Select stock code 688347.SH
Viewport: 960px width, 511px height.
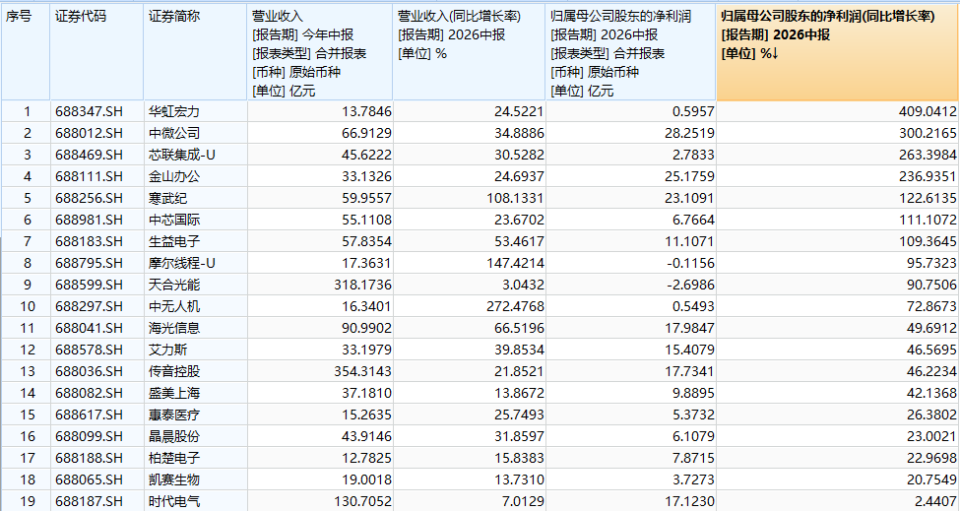coord(89,111)
